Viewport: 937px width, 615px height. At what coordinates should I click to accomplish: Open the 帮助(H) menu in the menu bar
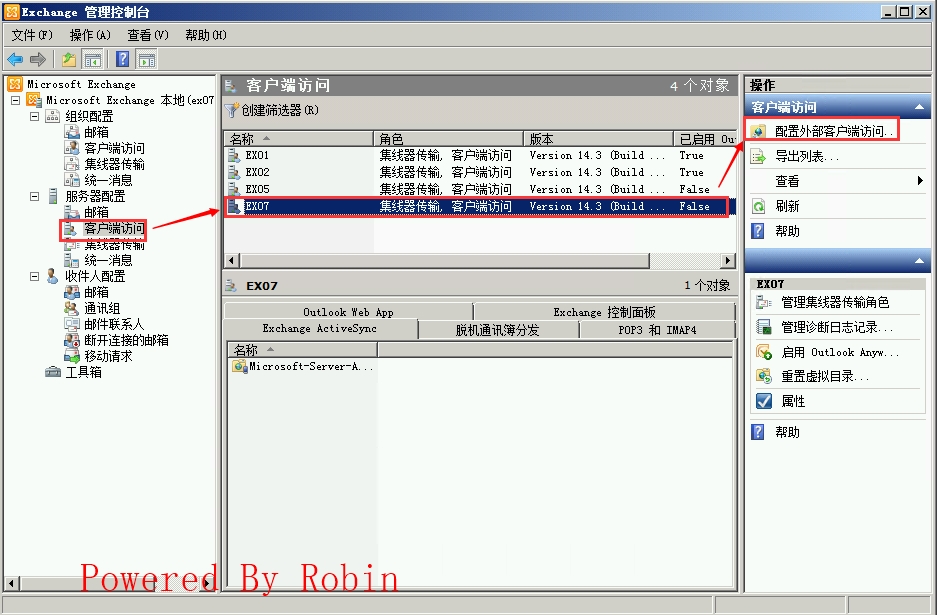206,35
